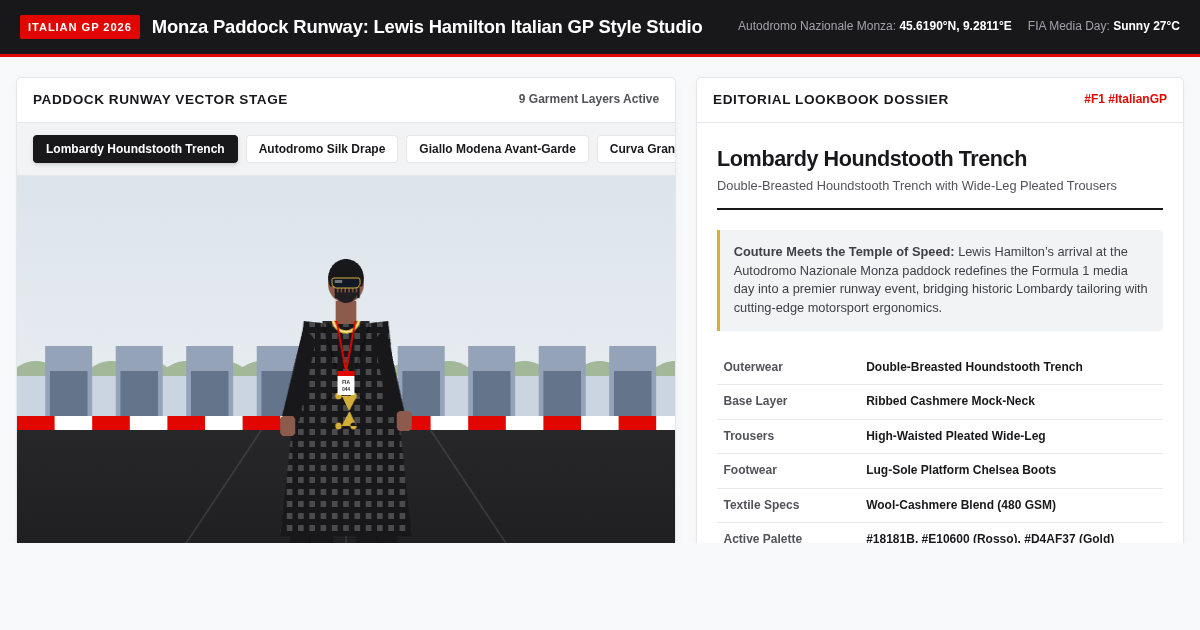This screenshot has width=1200, height=630.
Task: Select the Lombardy Houndstooth Trench tab
Action: [x=135, y=149]
